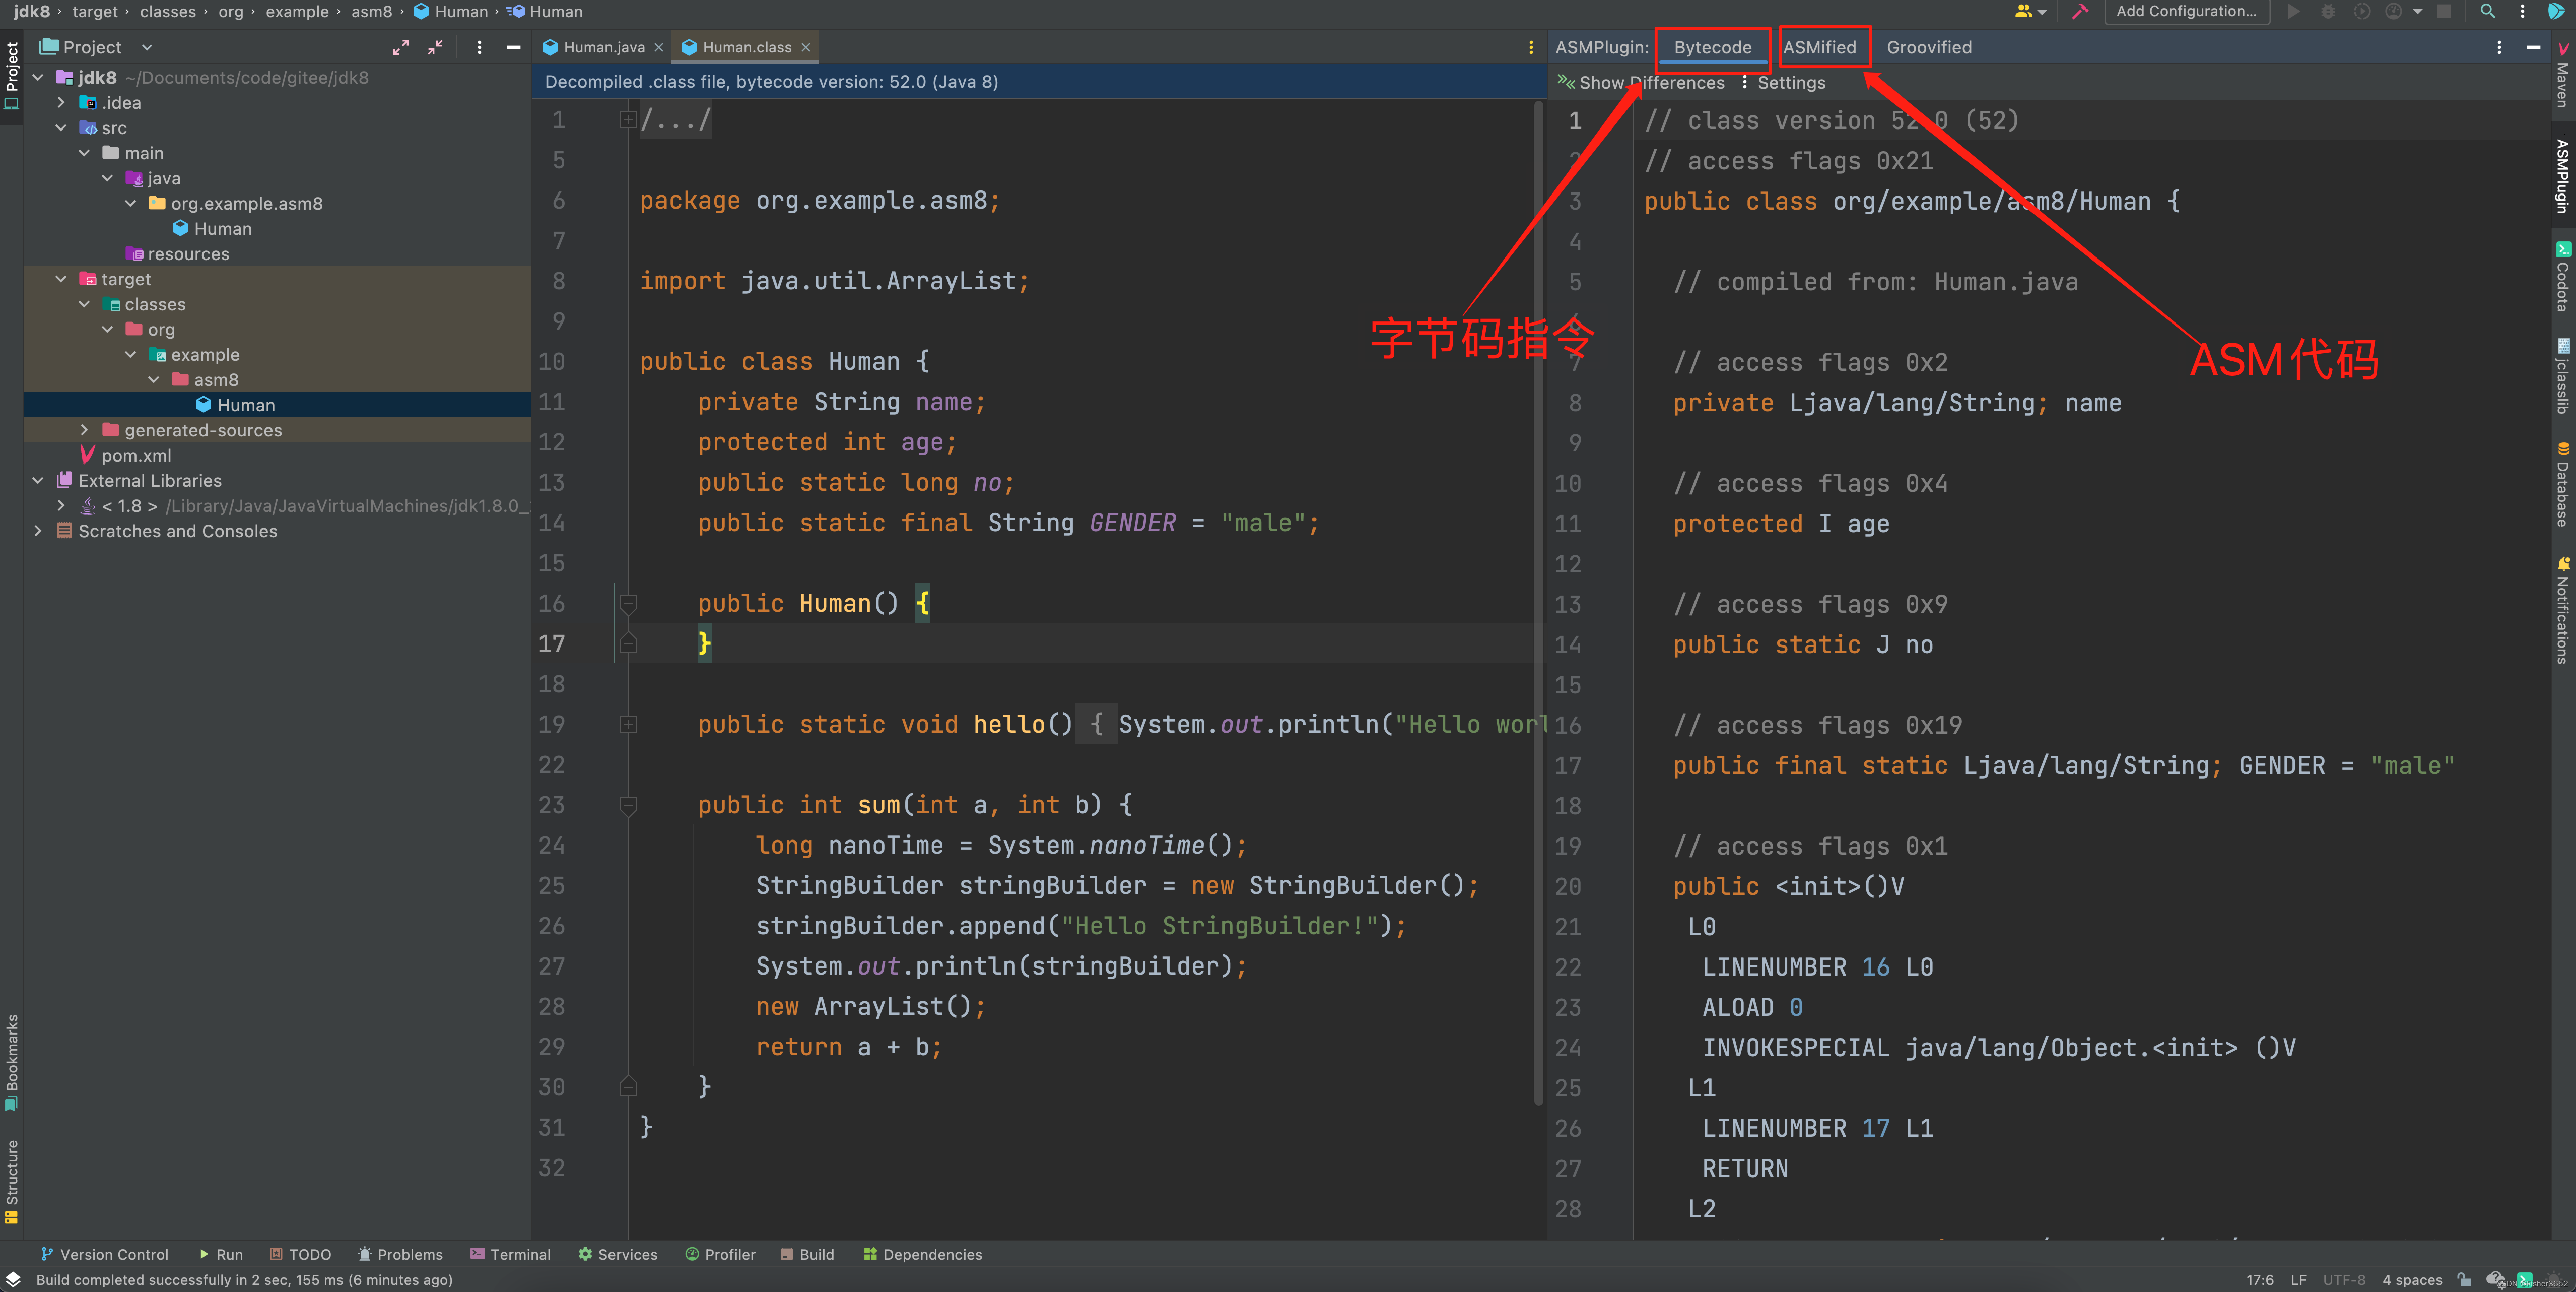
Task: Hide the ASMPlugin panel with minimize icon
Action: (2533, 47)
